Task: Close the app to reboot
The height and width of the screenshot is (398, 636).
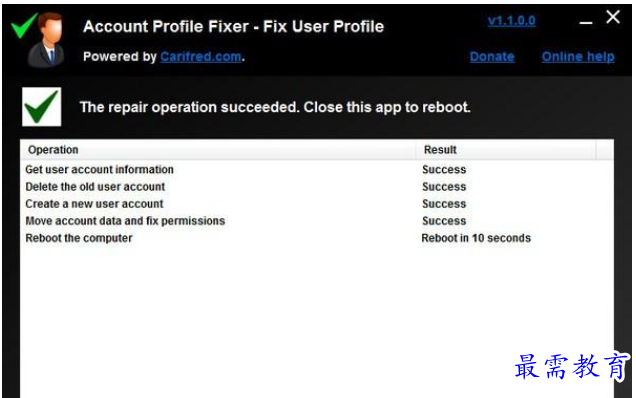Action: 613,17
